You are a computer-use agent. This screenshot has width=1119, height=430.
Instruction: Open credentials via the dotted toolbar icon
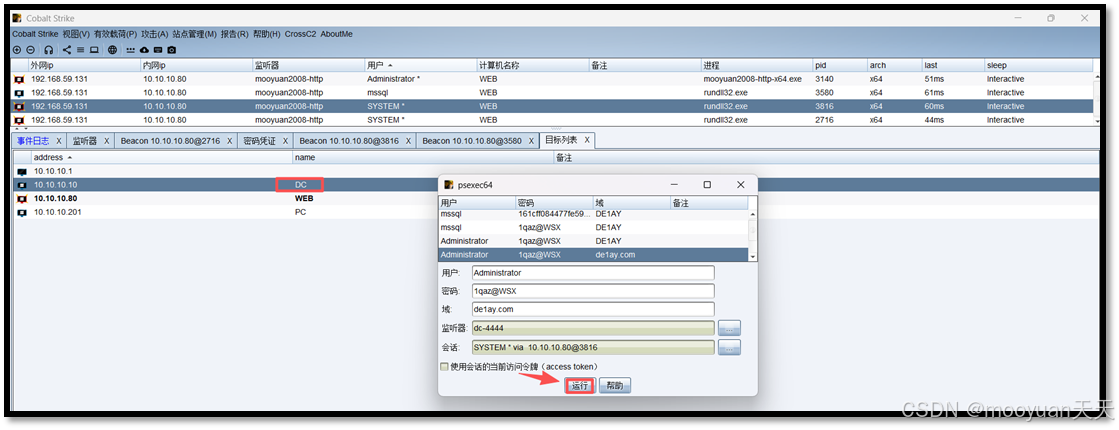point(131,50)
